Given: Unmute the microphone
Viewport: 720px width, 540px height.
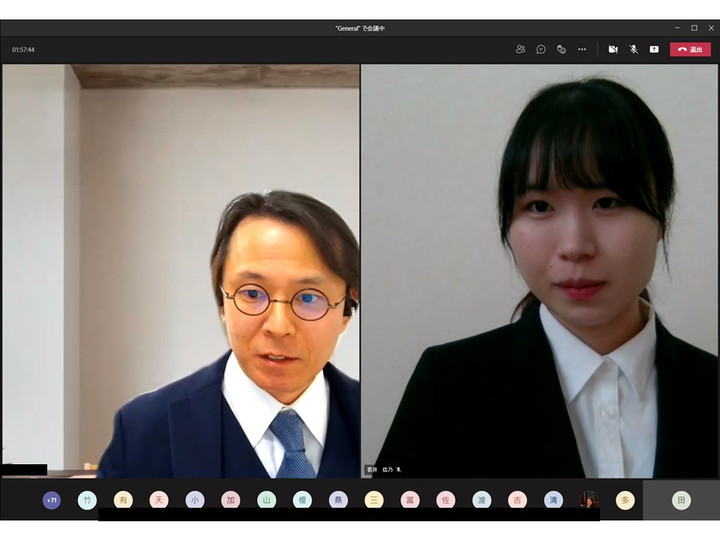Looking at the screenshot, I should (x=633, y=49).
